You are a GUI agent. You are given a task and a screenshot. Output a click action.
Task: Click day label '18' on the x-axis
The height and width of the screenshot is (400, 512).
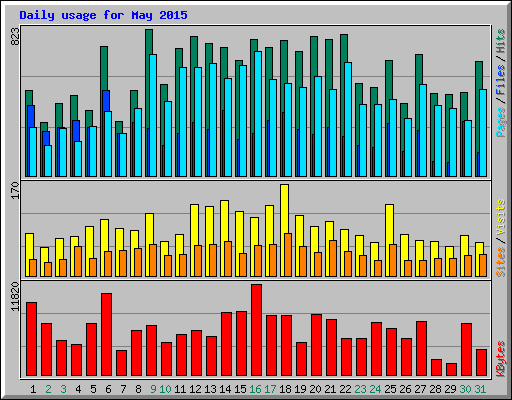click(x=285, y=389)
